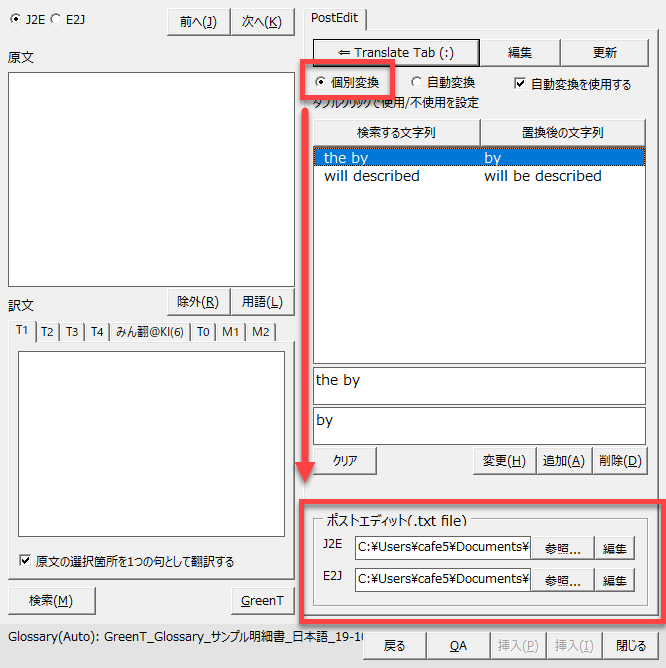Click 追加(A) to add entry
The height and width of the screenshot is (668, 666).
562,460
